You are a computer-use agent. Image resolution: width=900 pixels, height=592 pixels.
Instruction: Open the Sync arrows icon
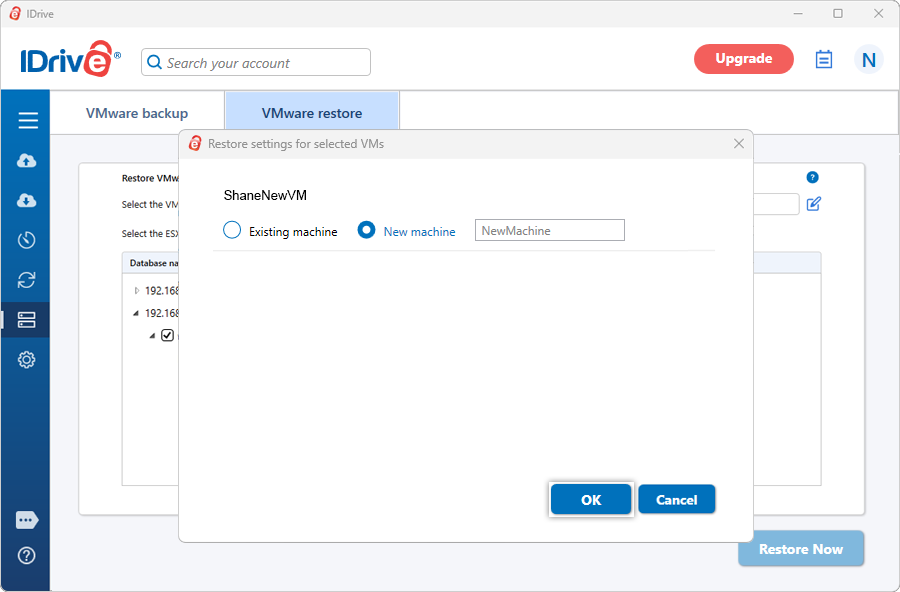26,280
